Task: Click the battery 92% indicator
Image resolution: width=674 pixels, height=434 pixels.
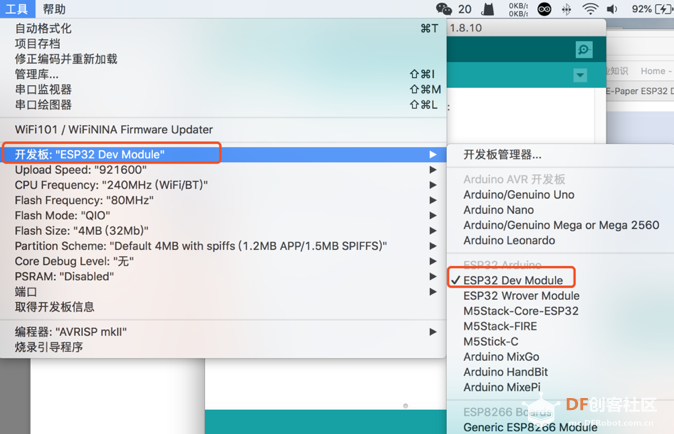Action: point(652,9)
